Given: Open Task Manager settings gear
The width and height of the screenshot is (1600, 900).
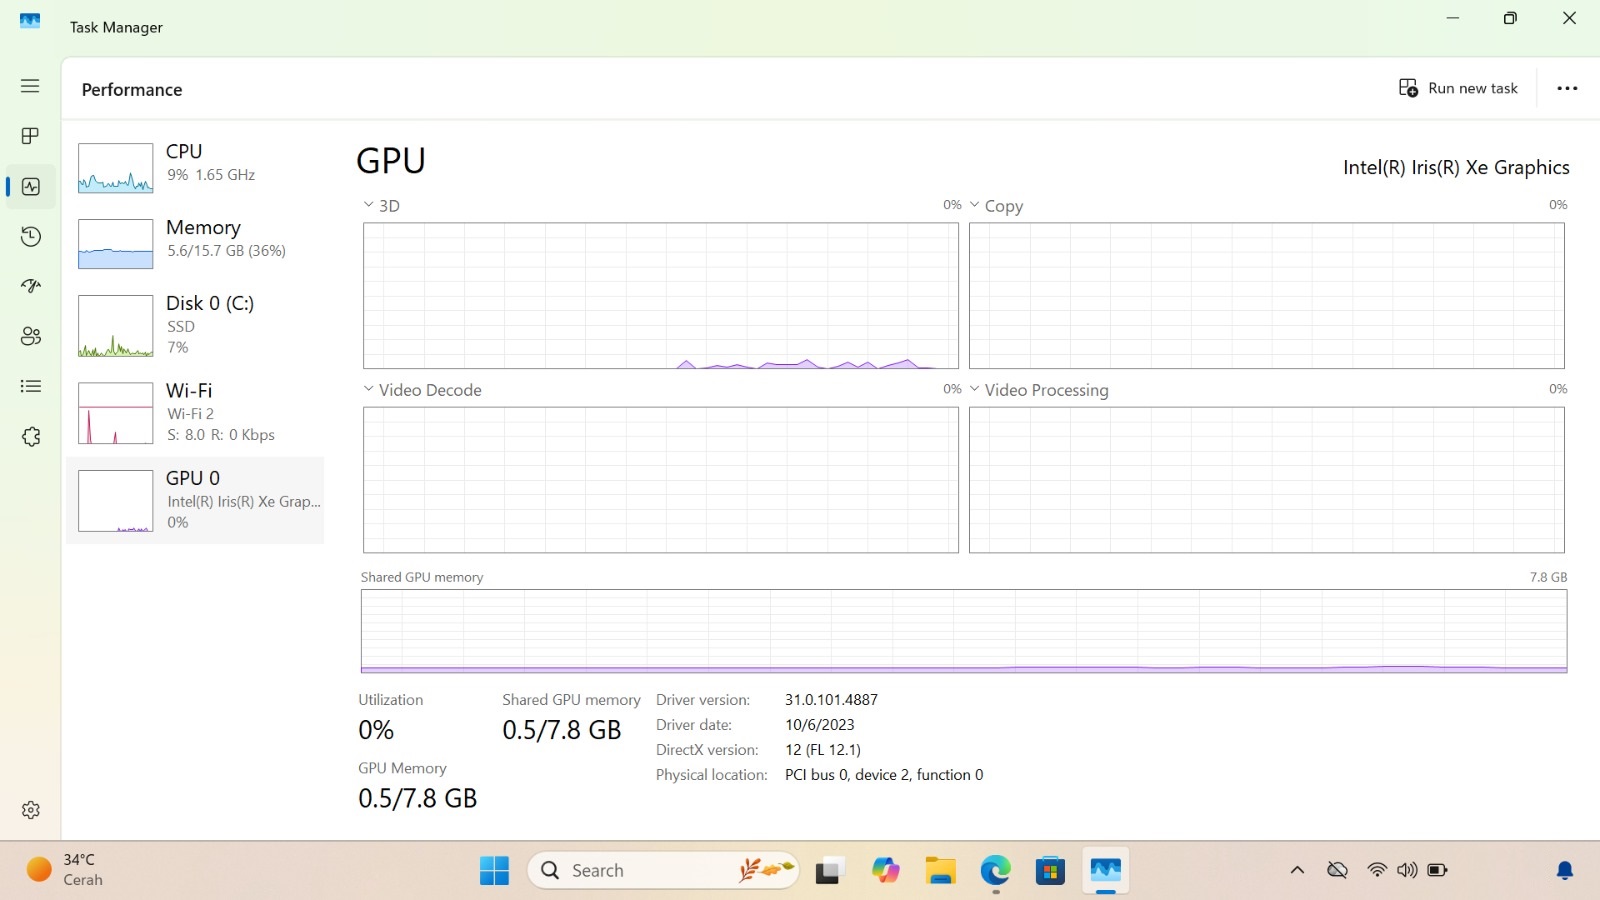Looking at the screenshot, I should (x=30, y=810).
